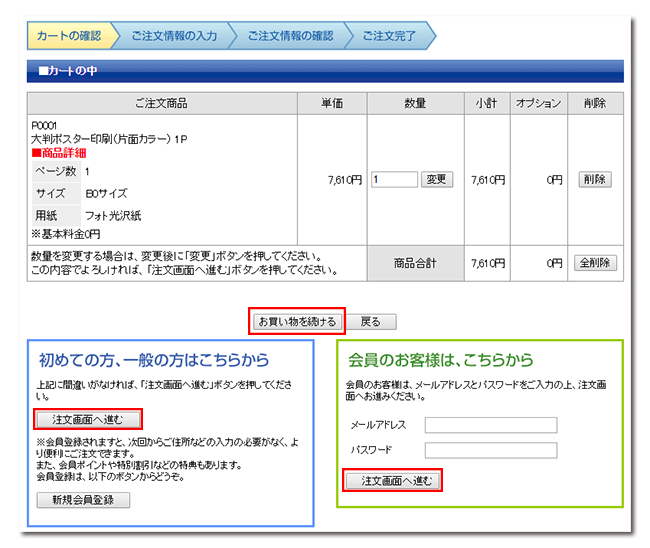Delete the poster item with 削除 button
The width and height of the screenshot is (650, 548).
(595, 179)
